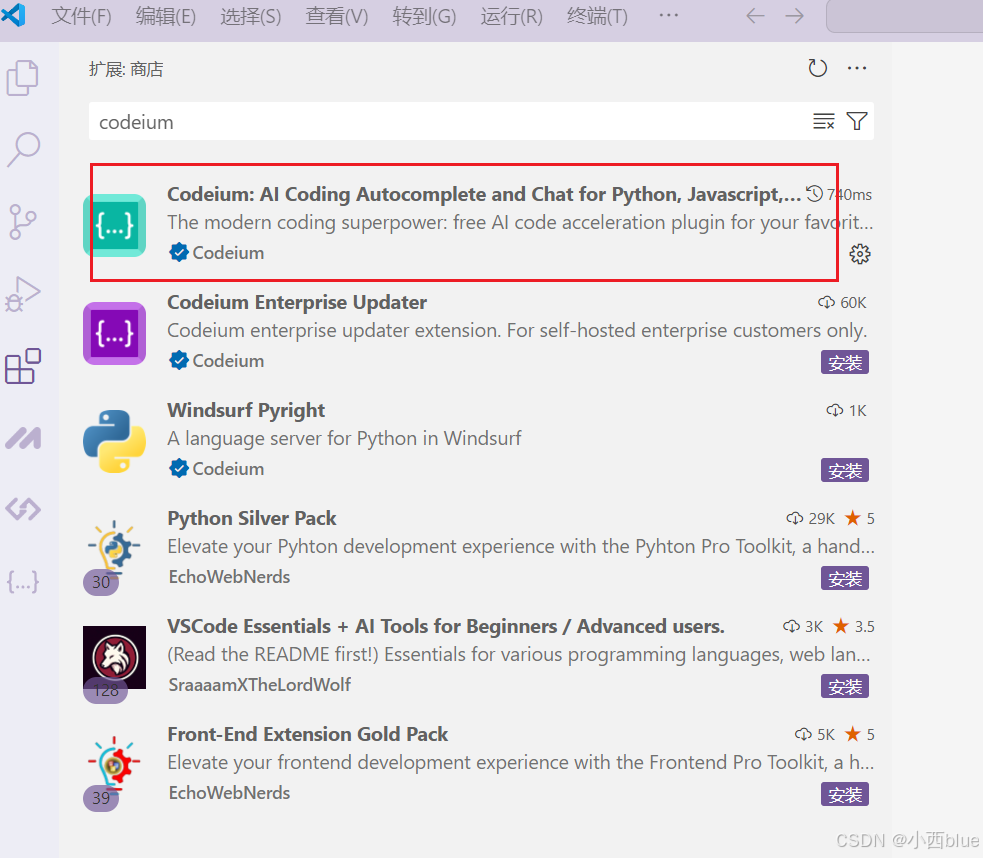The width and height of the screenshot is (983, 858).
Task: Install VSCode Essentials + AI Tools
Action: 844,686
